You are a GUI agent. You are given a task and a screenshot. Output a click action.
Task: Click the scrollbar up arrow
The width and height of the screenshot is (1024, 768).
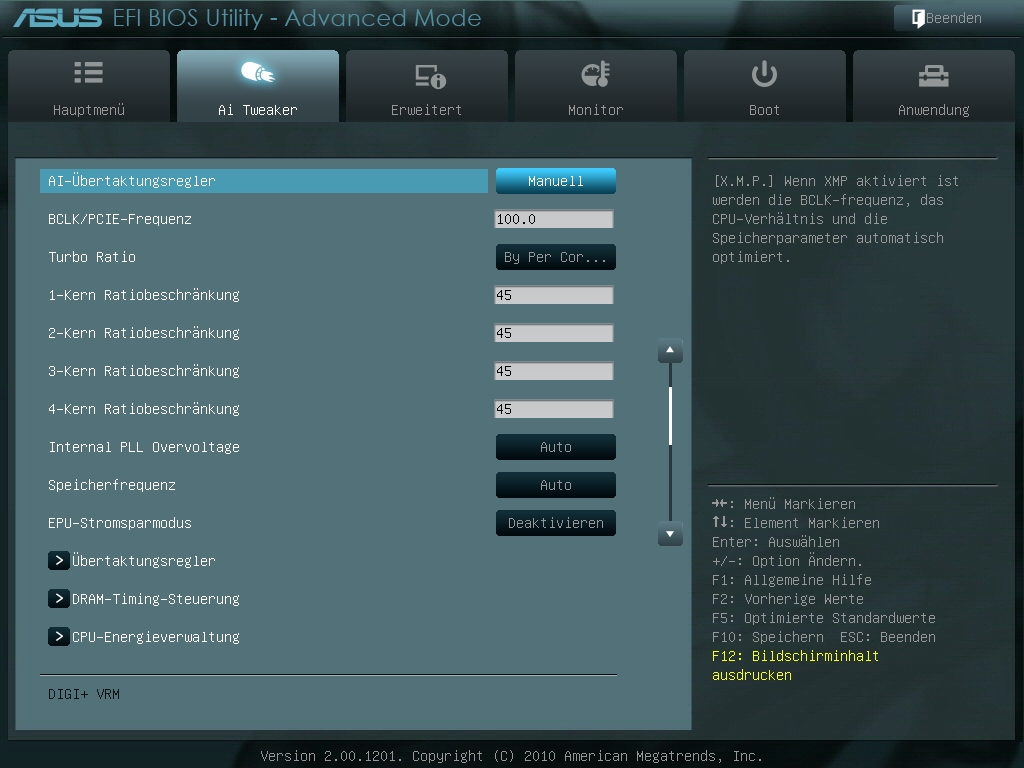[670, 351]
